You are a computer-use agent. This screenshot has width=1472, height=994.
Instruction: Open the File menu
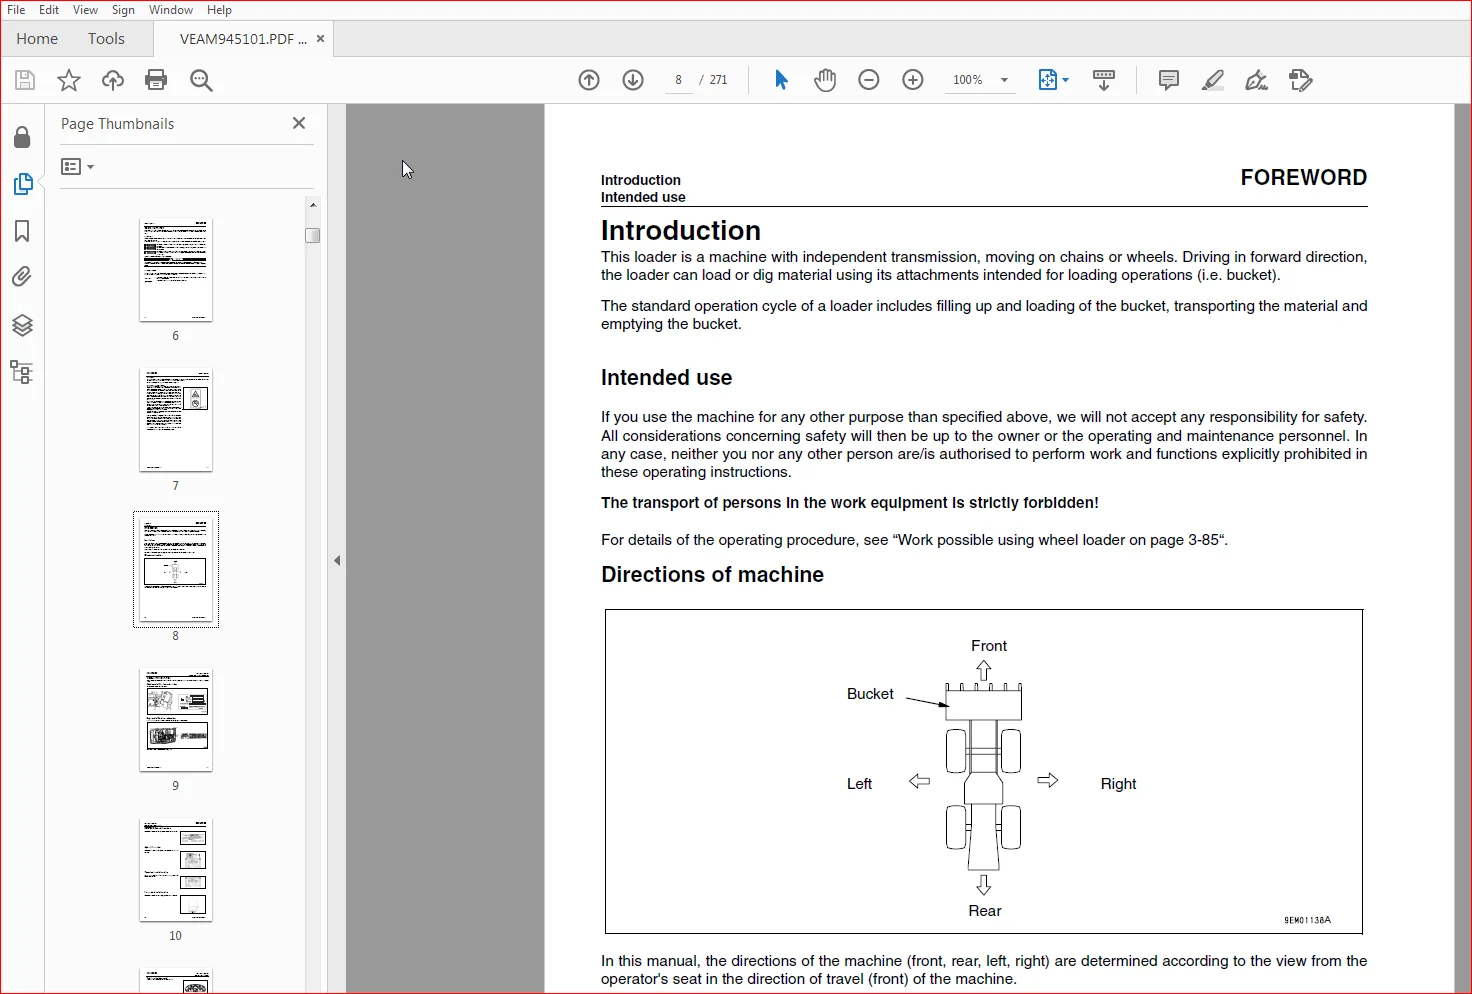16,10
